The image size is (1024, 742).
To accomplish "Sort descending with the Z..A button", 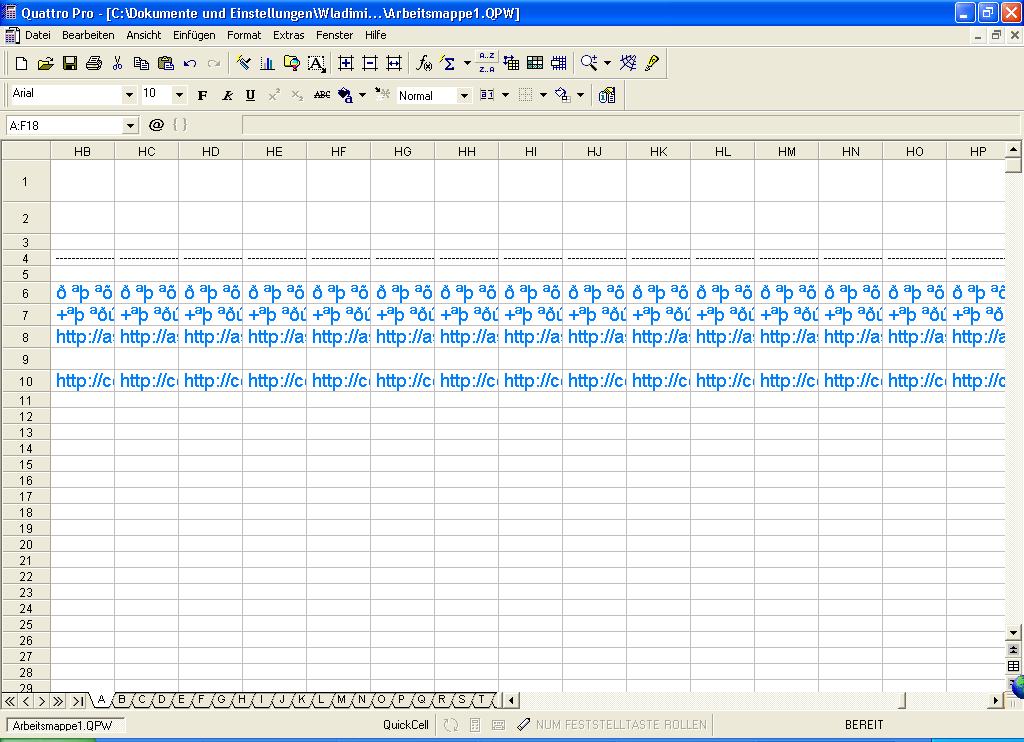I will pos(487,69).
